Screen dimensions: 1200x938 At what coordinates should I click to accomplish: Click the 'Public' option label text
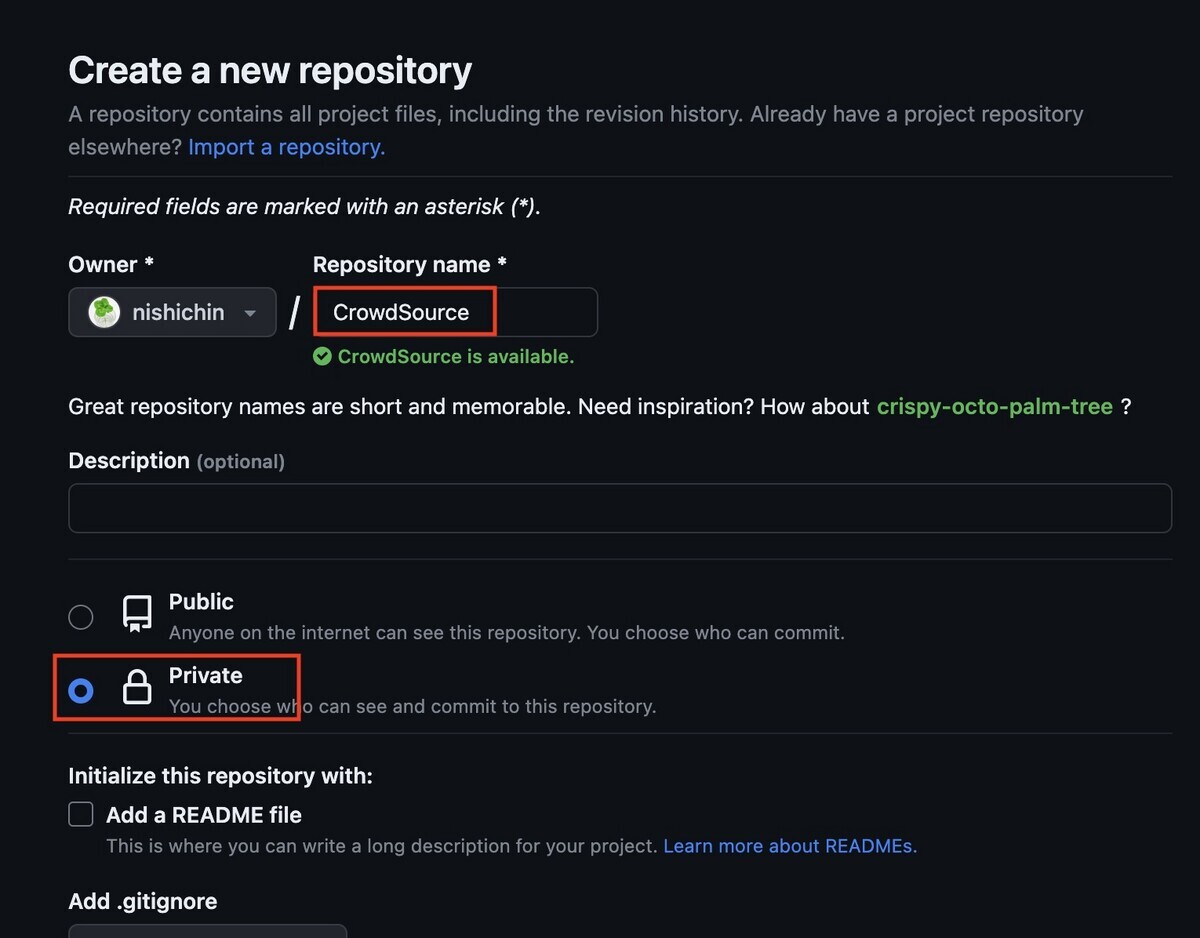200,601
